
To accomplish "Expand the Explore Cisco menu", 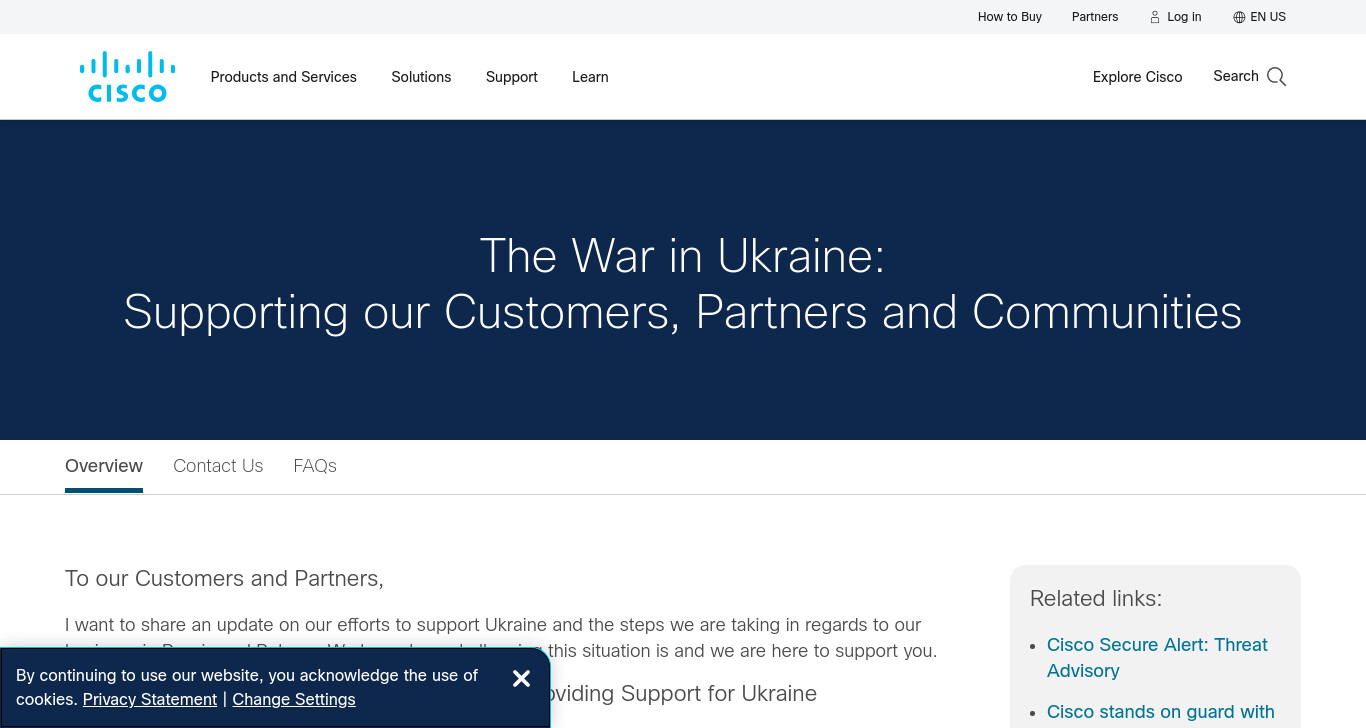I will pyautogui.click(x=1137, y=77).
